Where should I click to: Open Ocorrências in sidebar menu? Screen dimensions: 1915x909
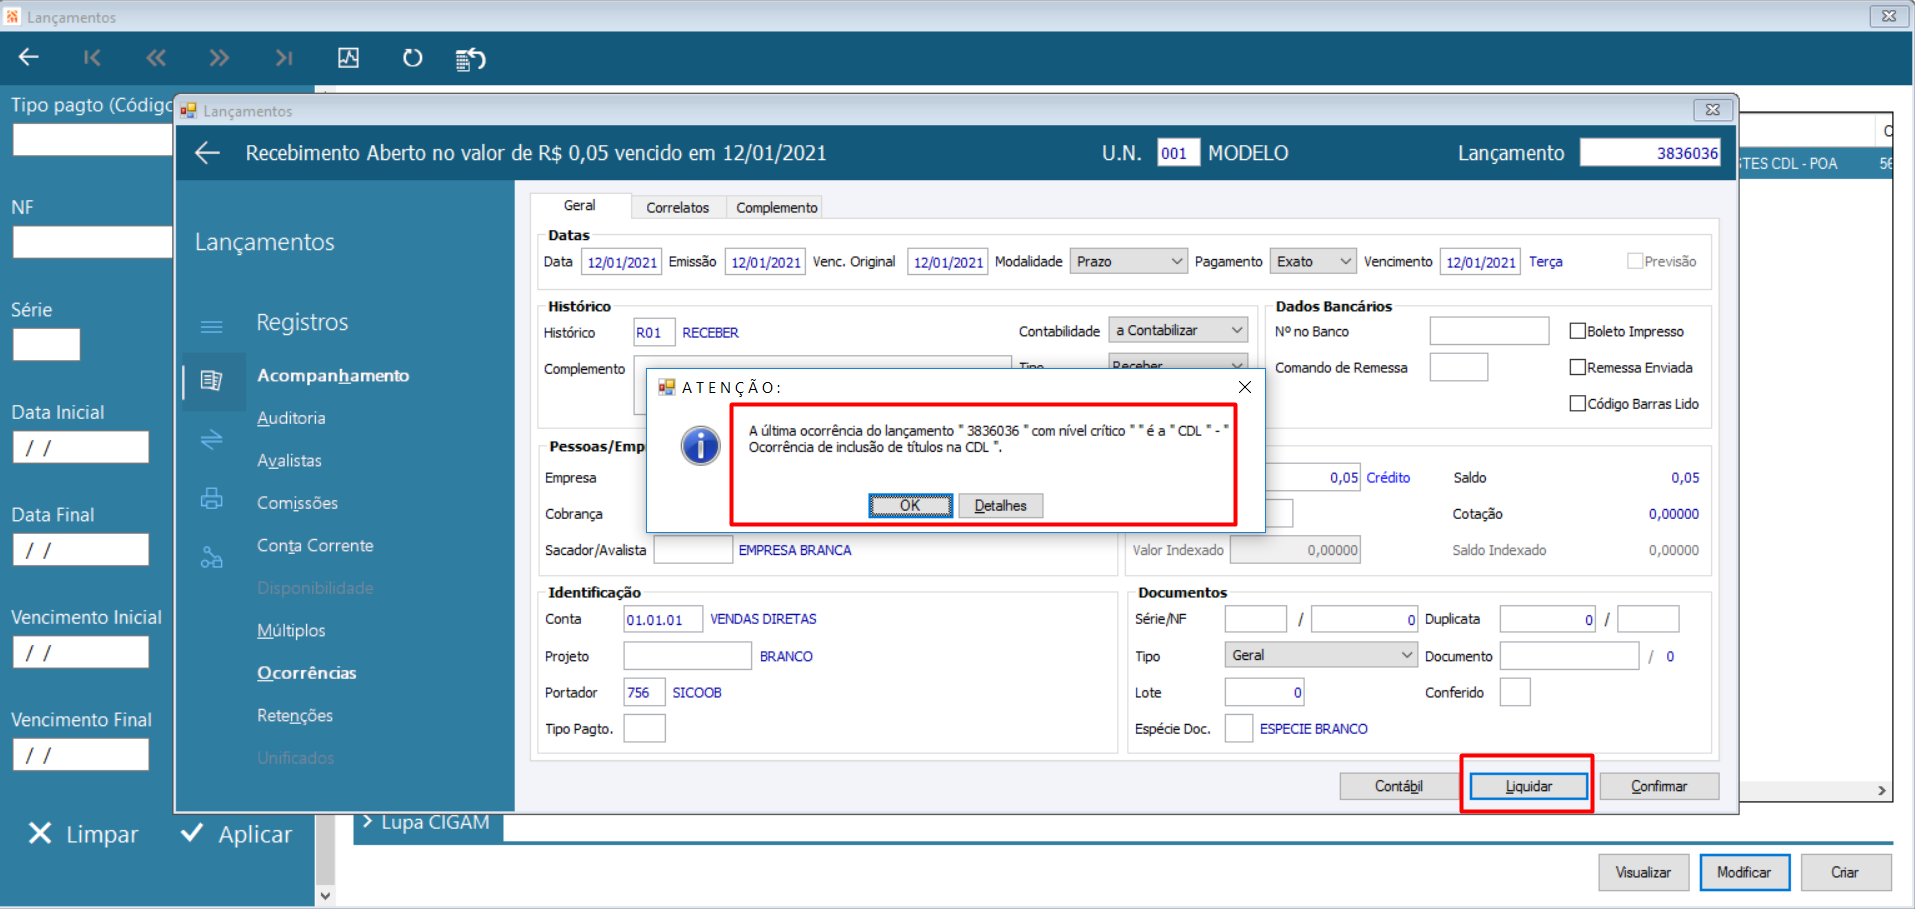[x=306, y=673]
